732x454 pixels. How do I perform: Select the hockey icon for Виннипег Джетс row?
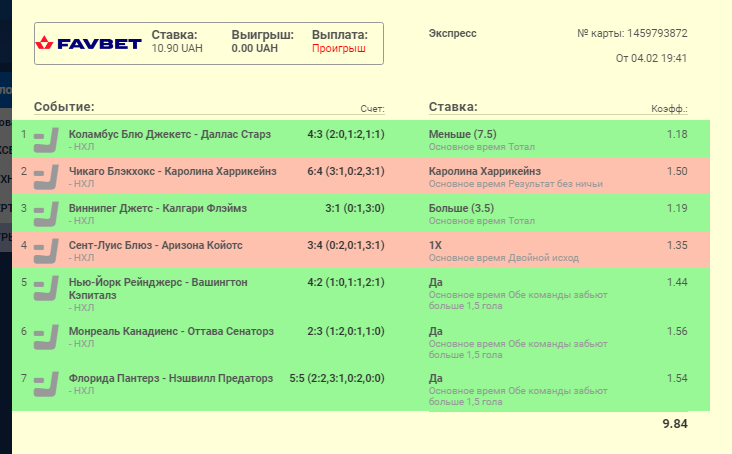[x=45, y=214]
